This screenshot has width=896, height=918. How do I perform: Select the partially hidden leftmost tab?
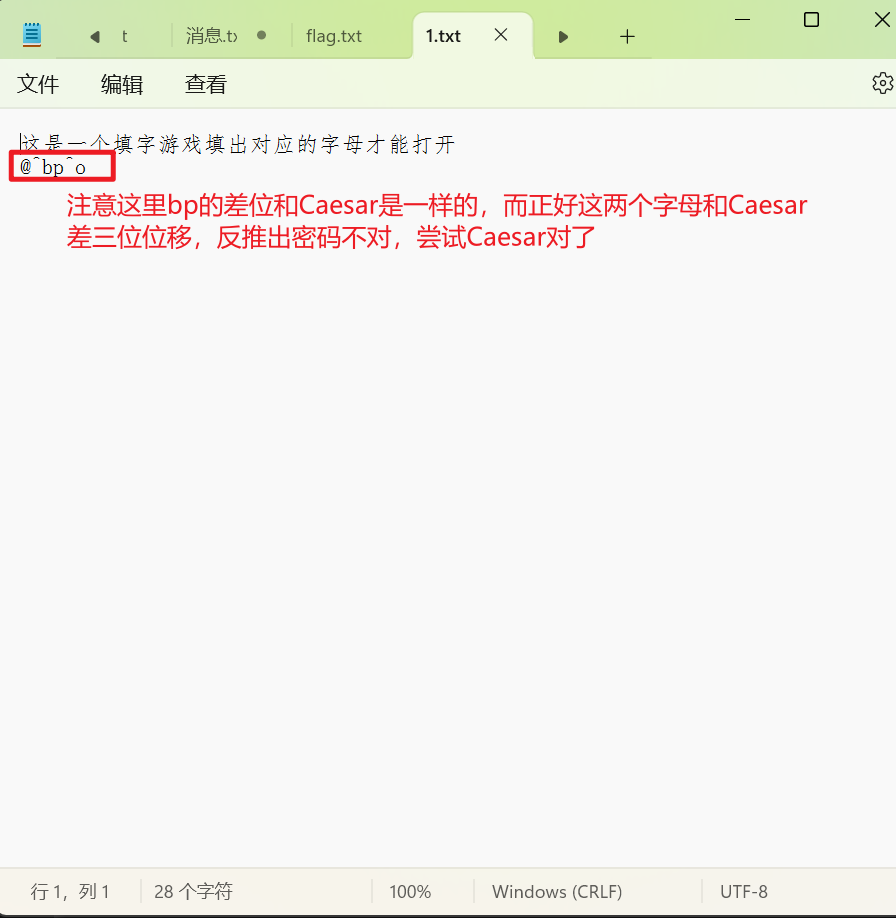click(x=124, y=36)
